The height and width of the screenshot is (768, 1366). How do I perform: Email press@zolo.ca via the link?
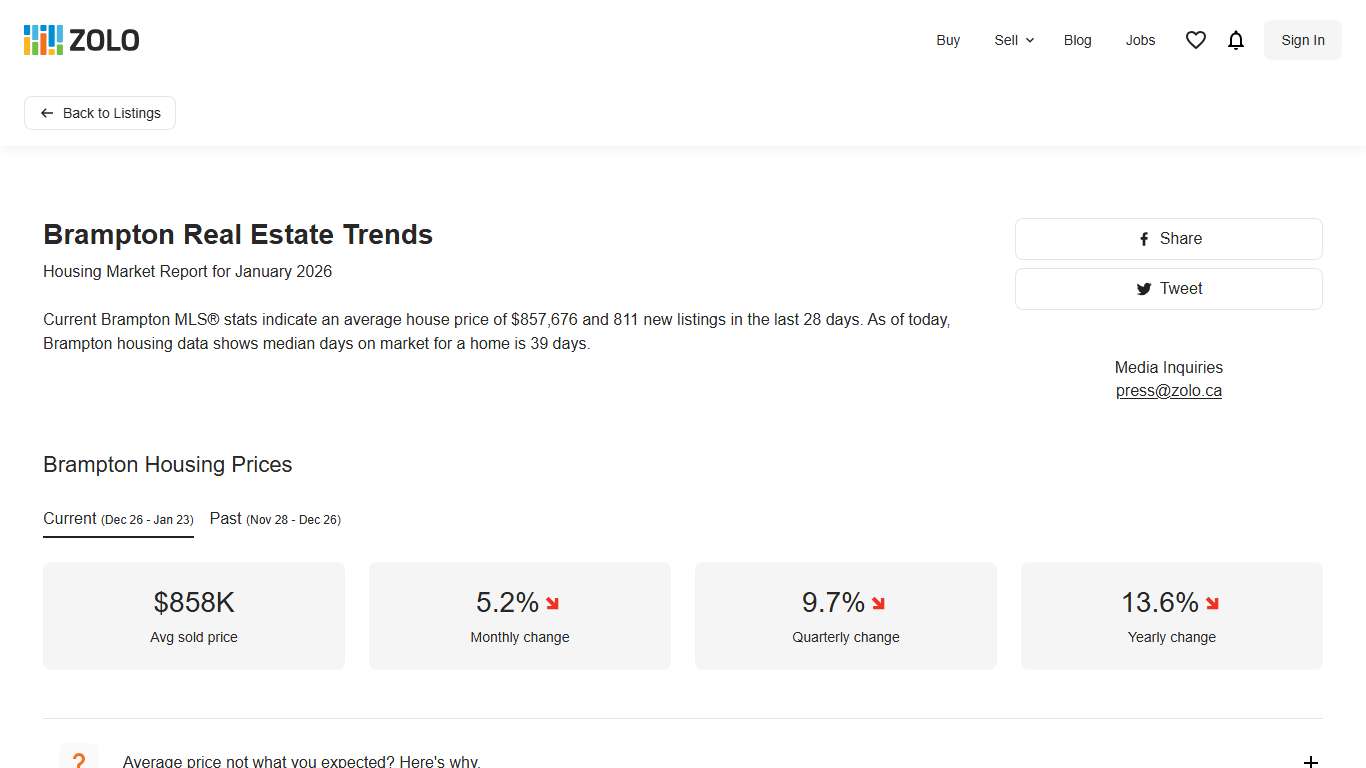[1168, 390]
